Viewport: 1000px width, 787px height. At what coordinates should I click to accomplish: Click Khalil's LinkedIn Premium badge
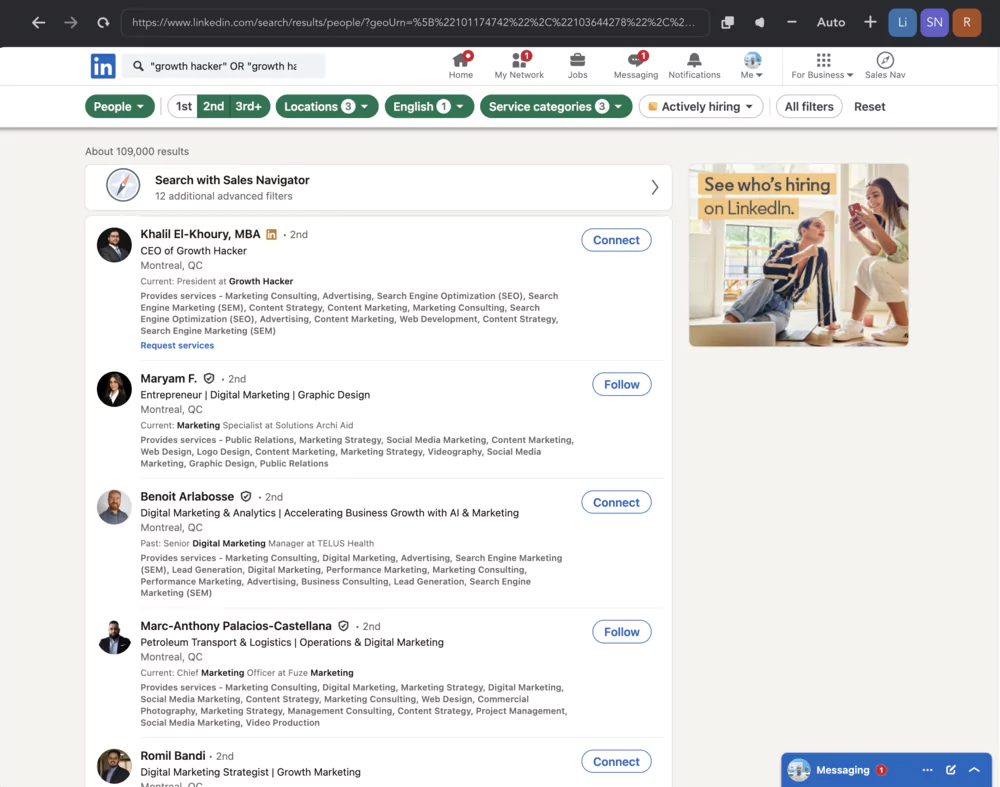coord(272,235)
